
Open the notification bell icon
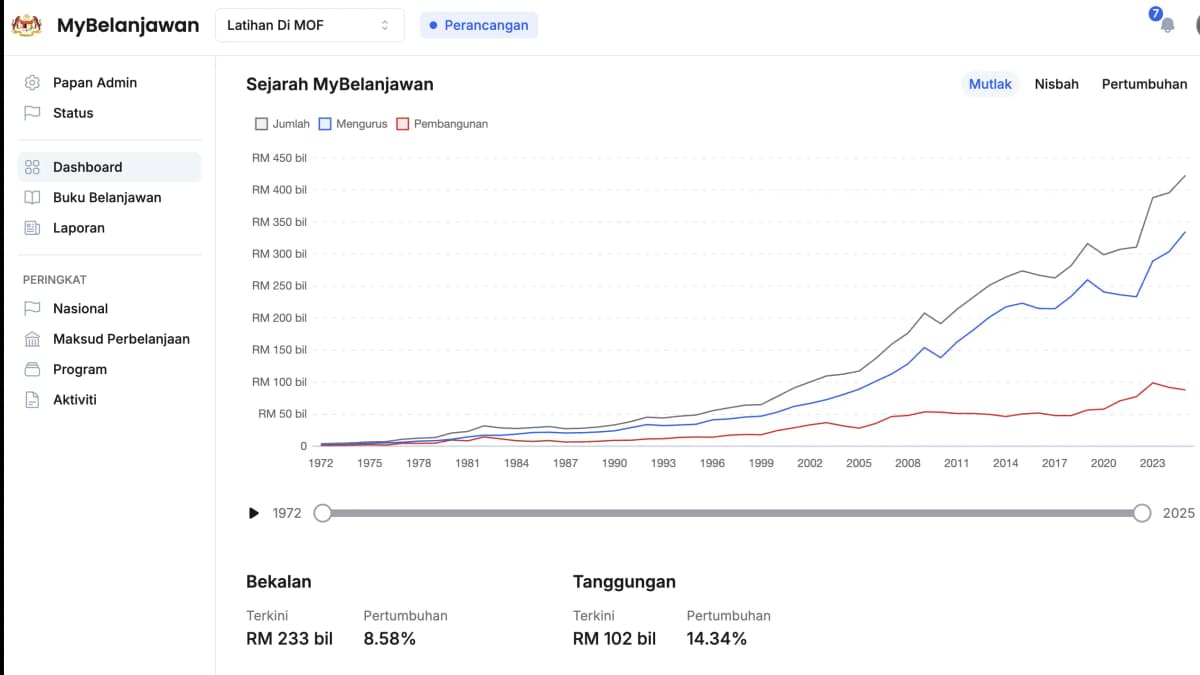pos(1167,26)
